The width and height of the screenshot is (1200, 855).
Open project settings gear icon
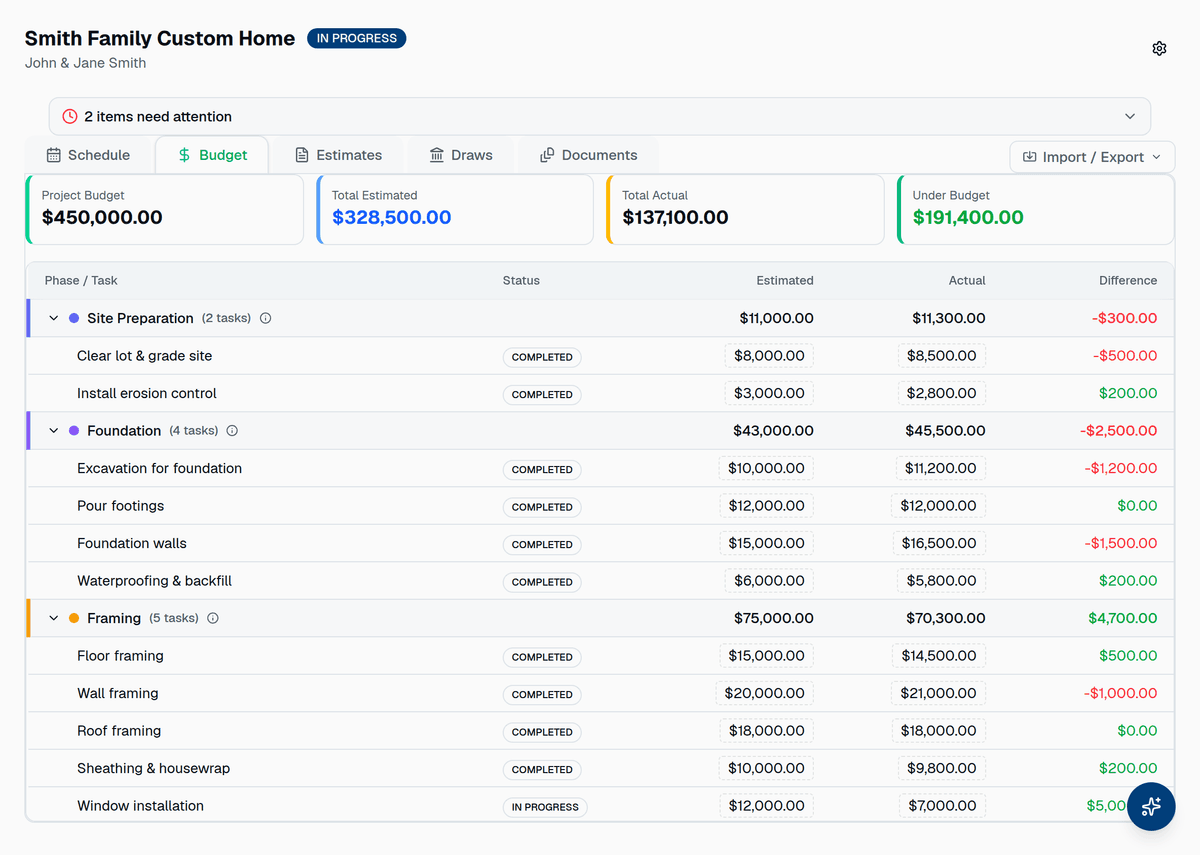(1159, 48)
